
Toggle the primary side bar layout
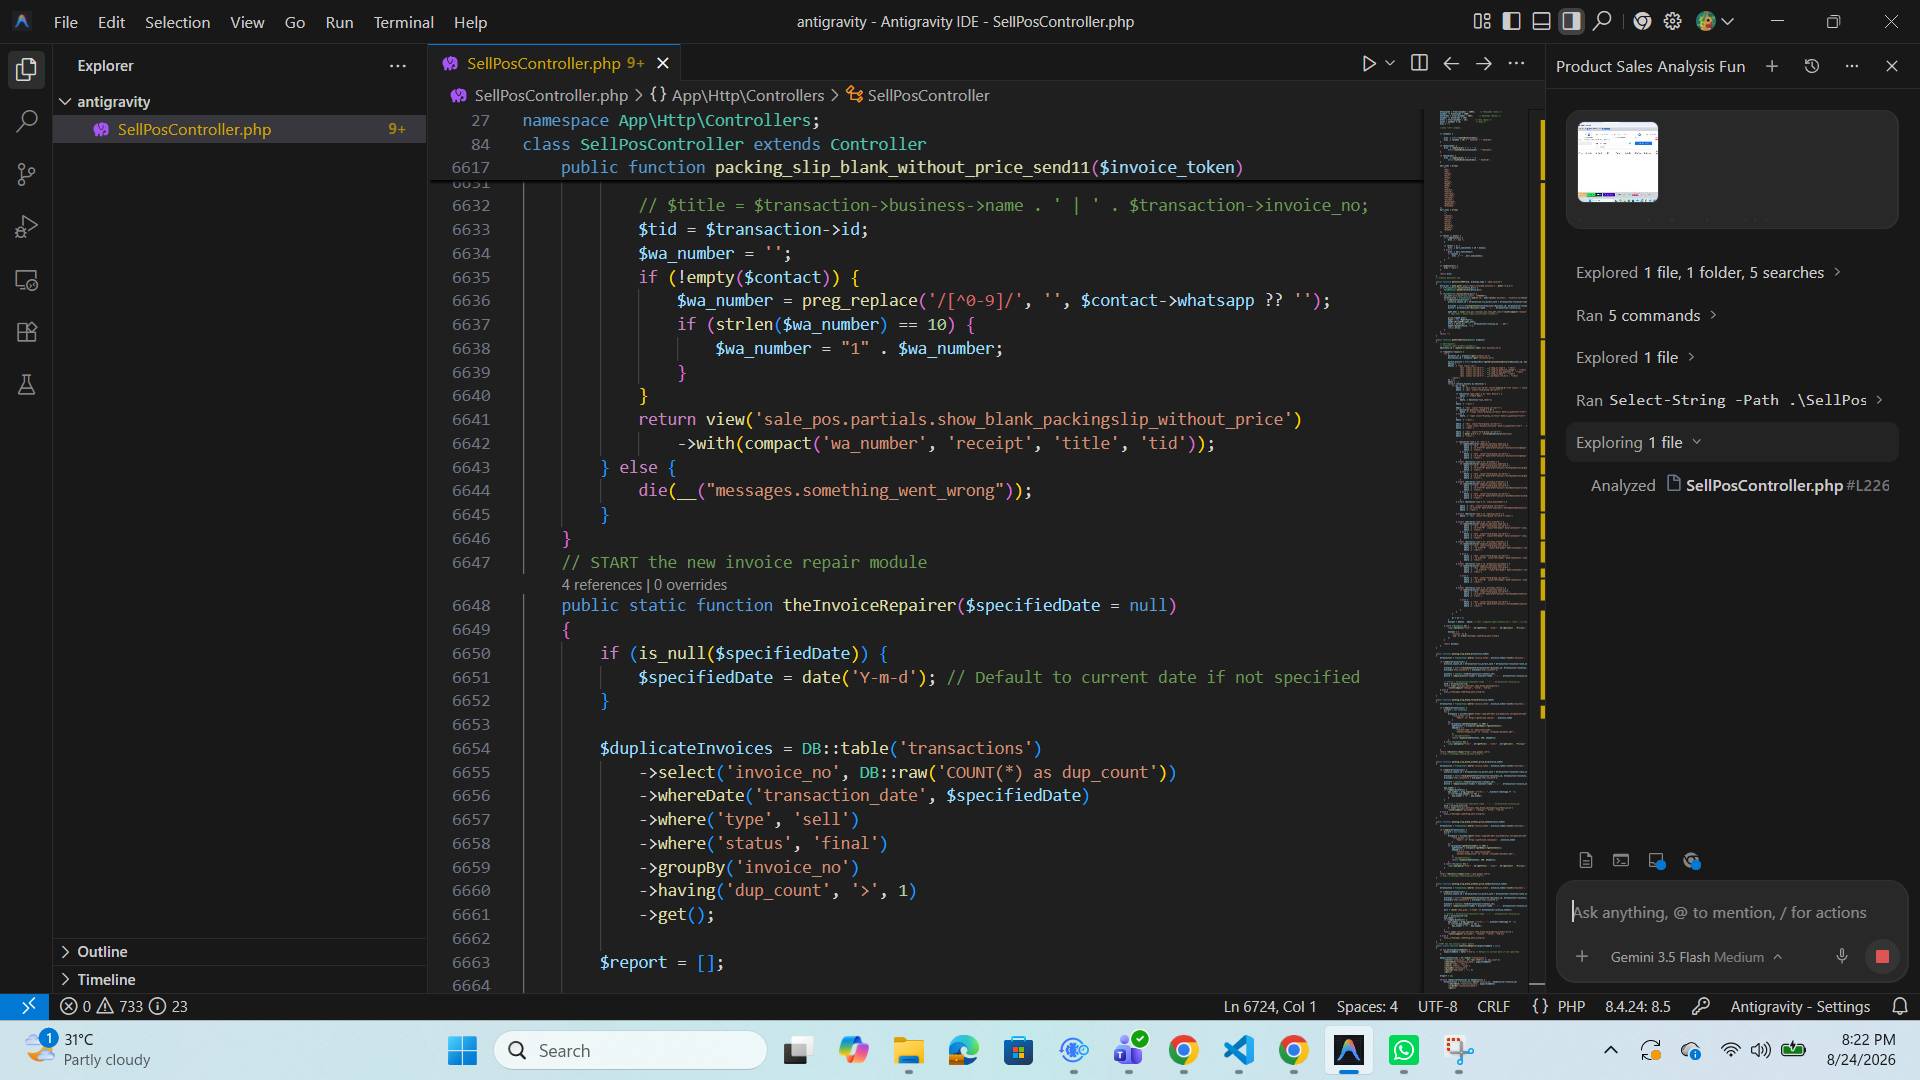[1512, 21]
